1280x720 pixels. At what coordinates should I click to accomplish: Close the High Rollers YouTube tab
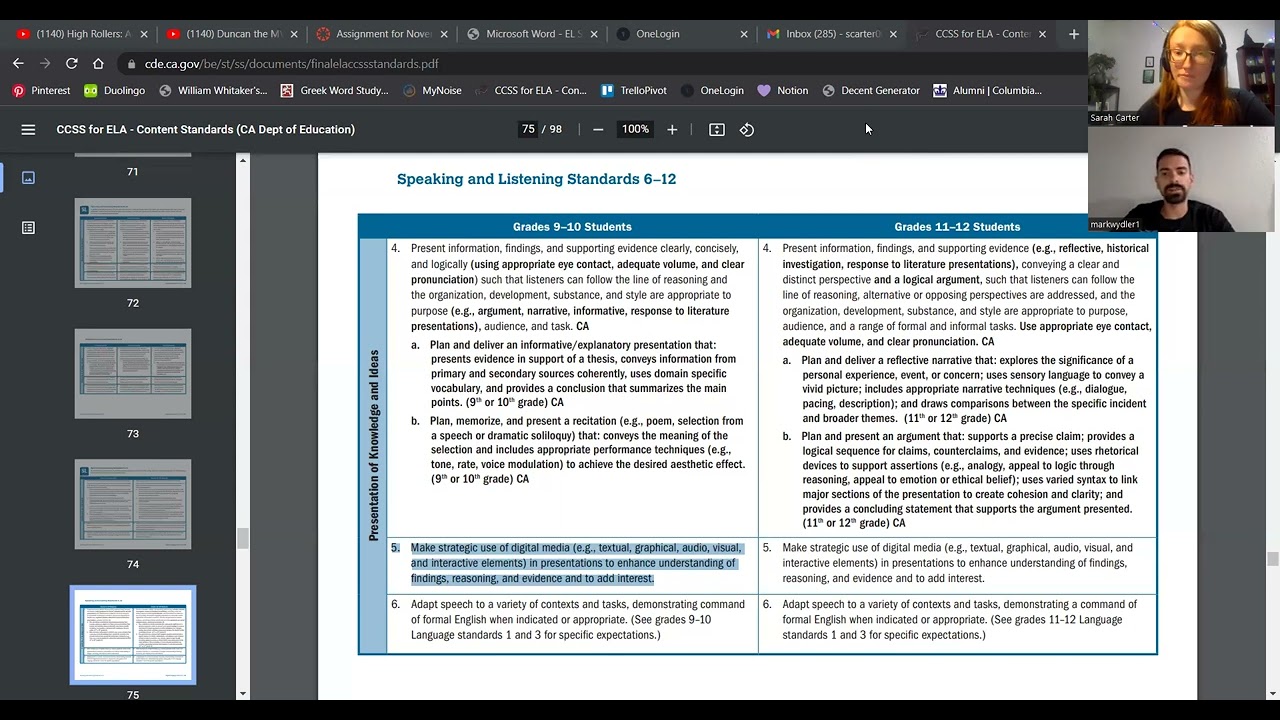pyautogui.click(x=144, y=34)
